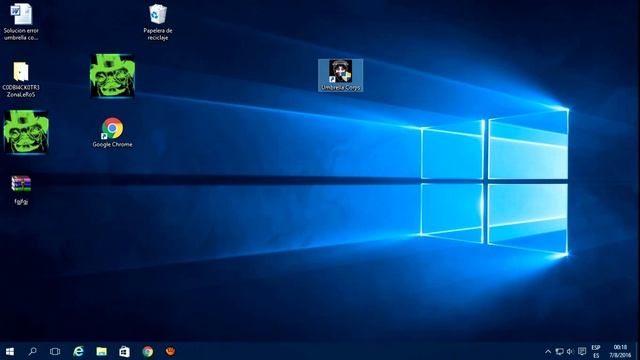Open the Action Center notifications icon
This screenshot has width=640, height=360.
tap(582, 351)
